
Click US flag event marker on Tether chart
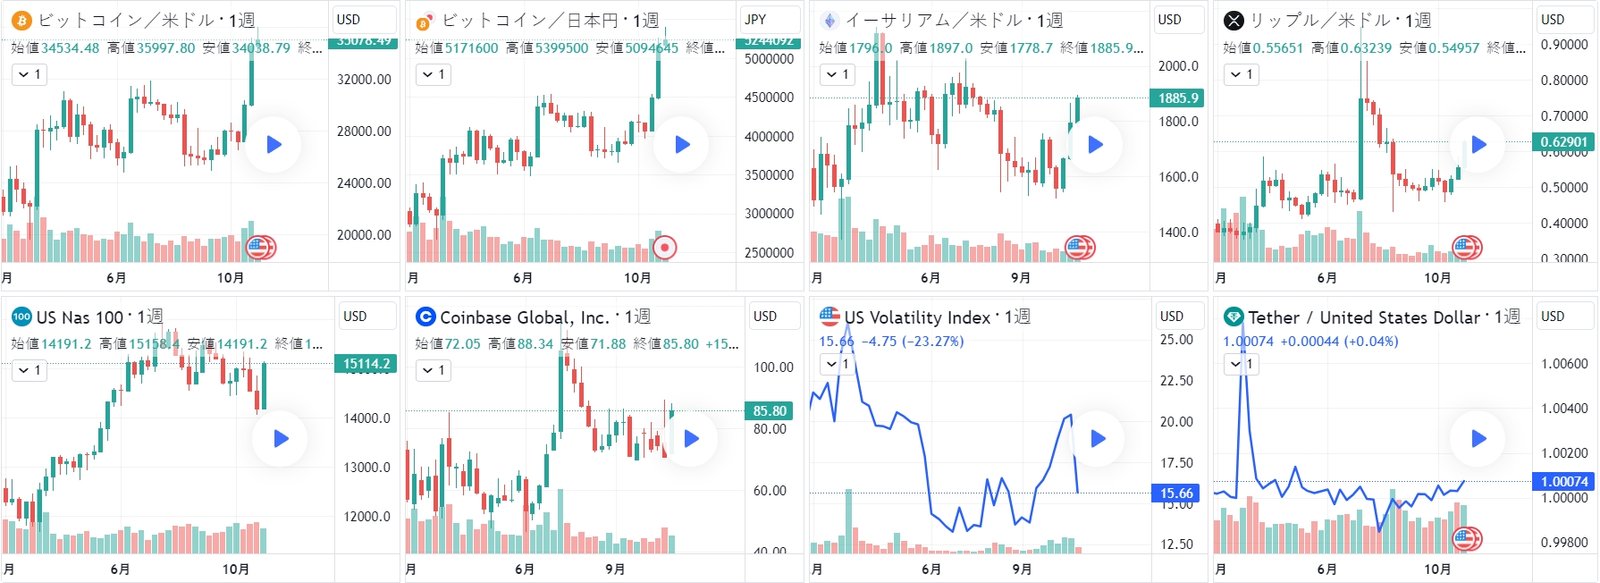[1466, 540]
